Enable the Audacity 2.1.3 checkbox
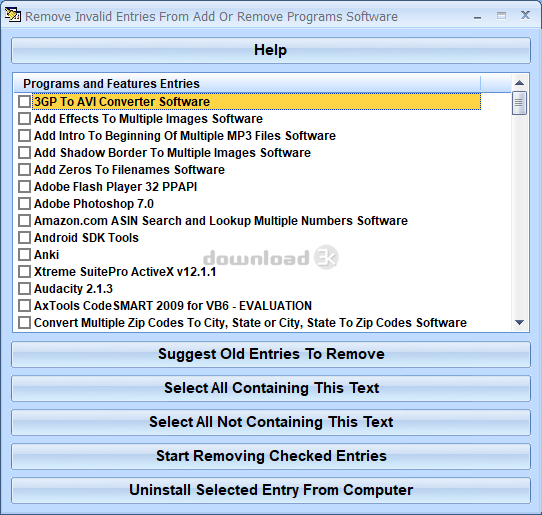This screenshot has width=542, height=515. tap(24, 289)
